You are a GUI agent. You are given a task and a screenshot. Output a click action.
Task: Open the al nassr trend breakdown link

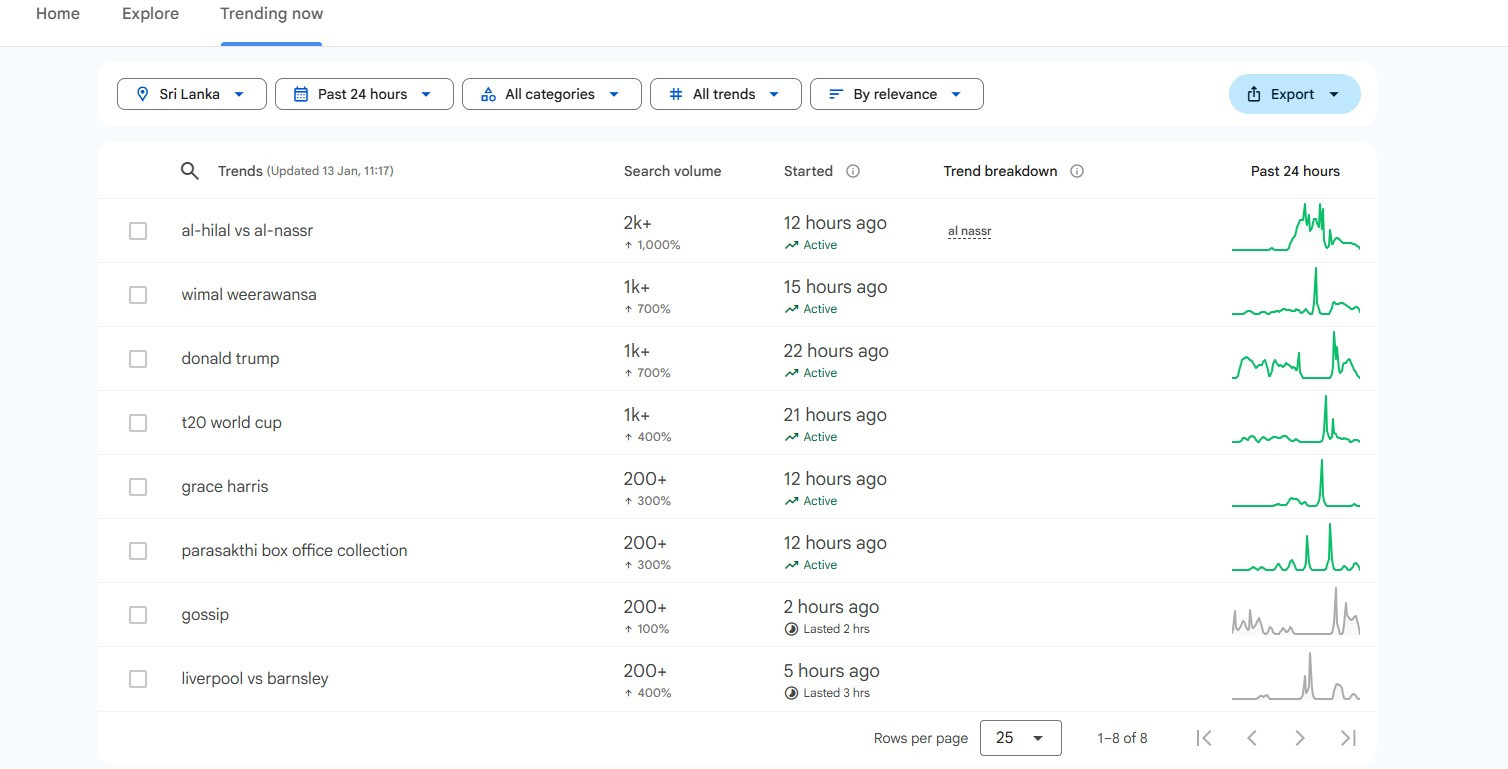pos(969,231)
